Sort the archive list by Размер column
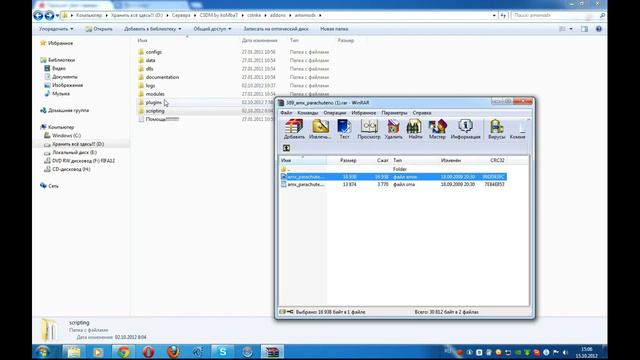 348,160
